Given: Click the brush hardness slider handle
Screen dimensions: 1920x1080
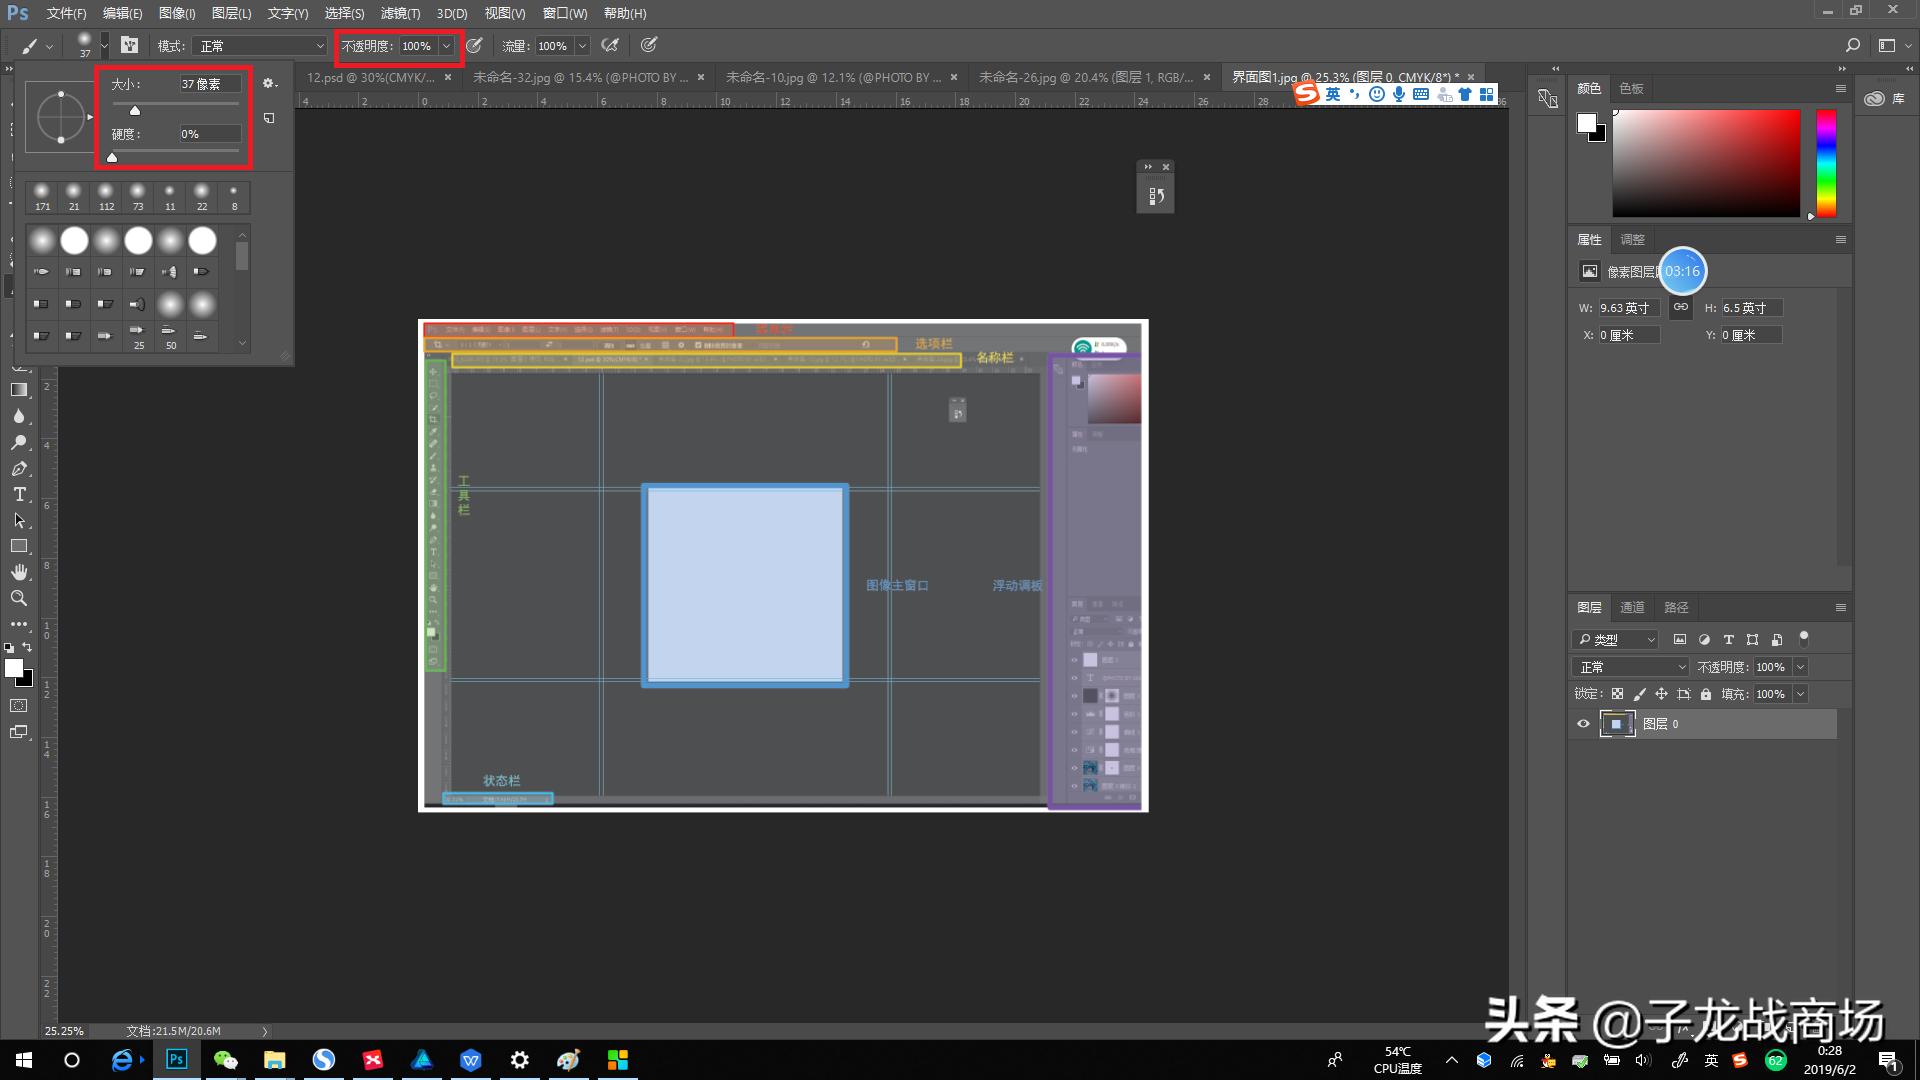Looking at the screenshot, I should tap(112, 158).
